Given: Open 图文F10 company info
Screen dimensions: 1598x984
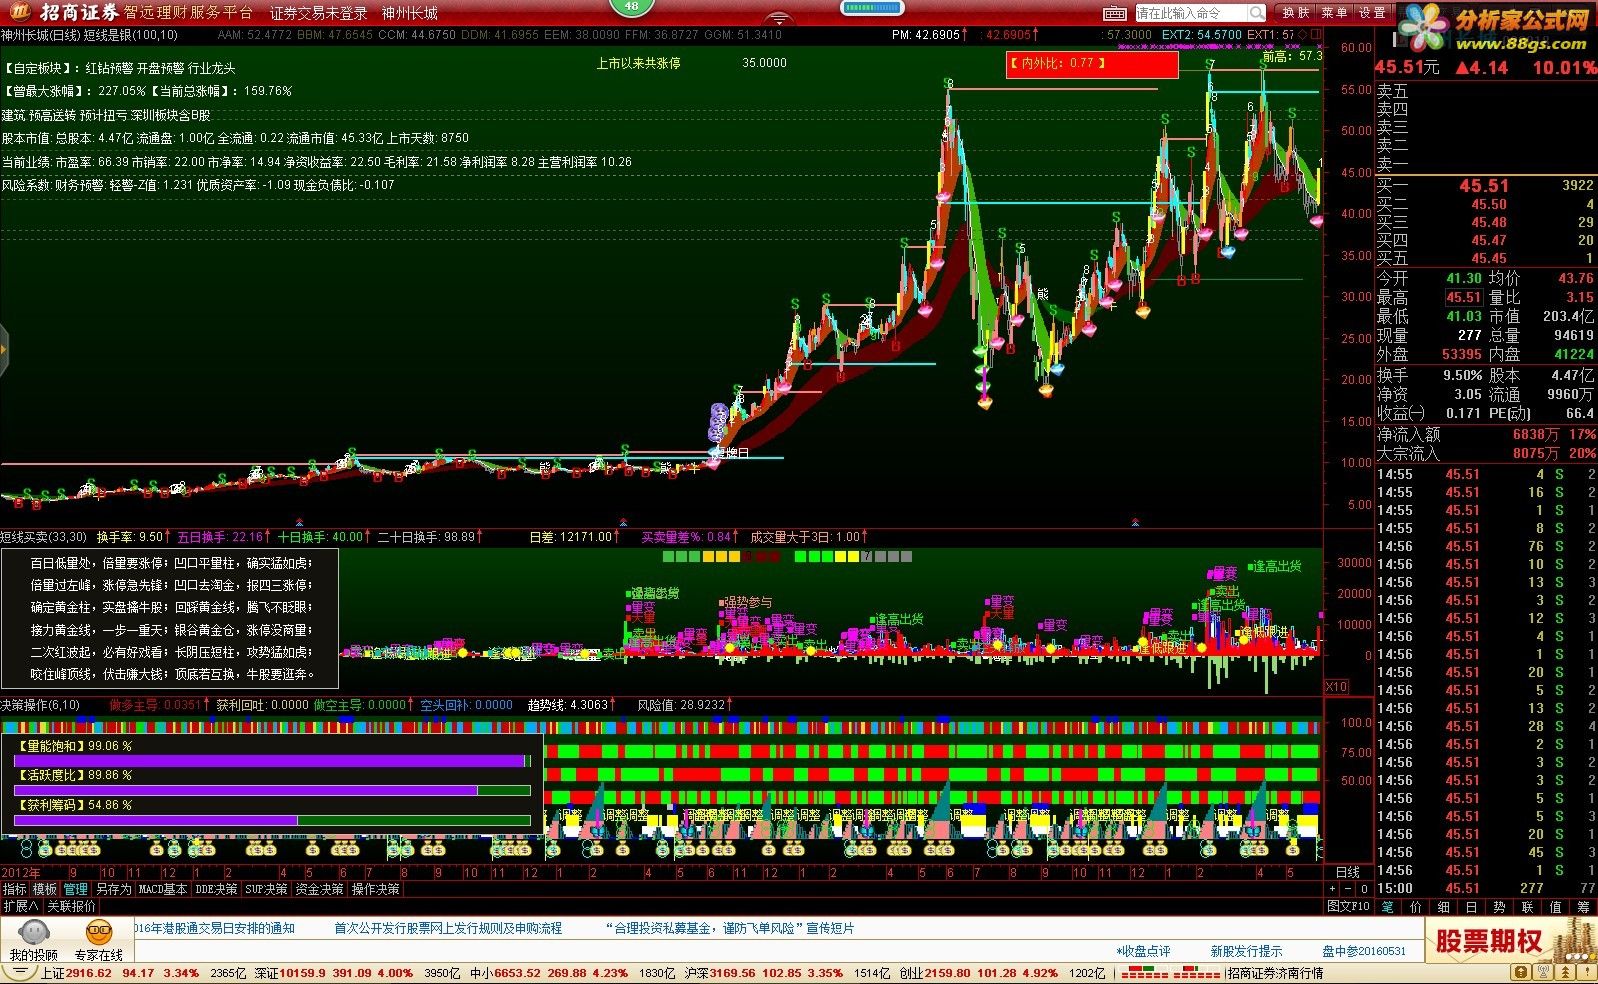Looking at the screenshot, I should pyautogui.click(x=1349, y=906).
